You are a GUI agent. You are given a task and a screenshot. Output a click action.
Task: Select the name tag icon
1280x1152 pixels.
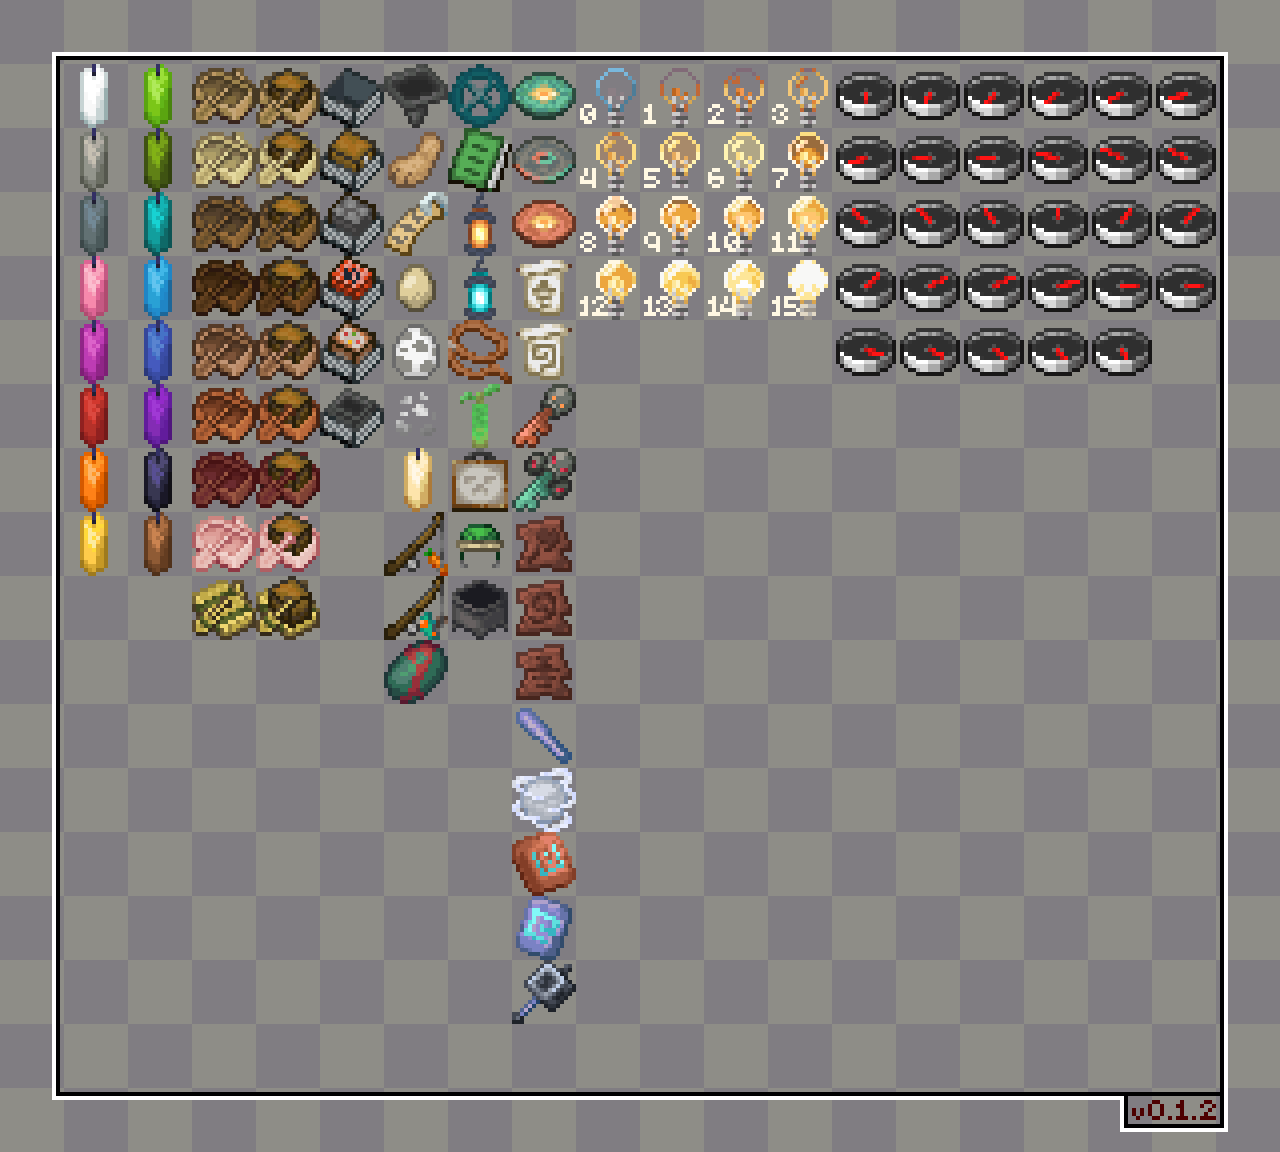point(415,223)
